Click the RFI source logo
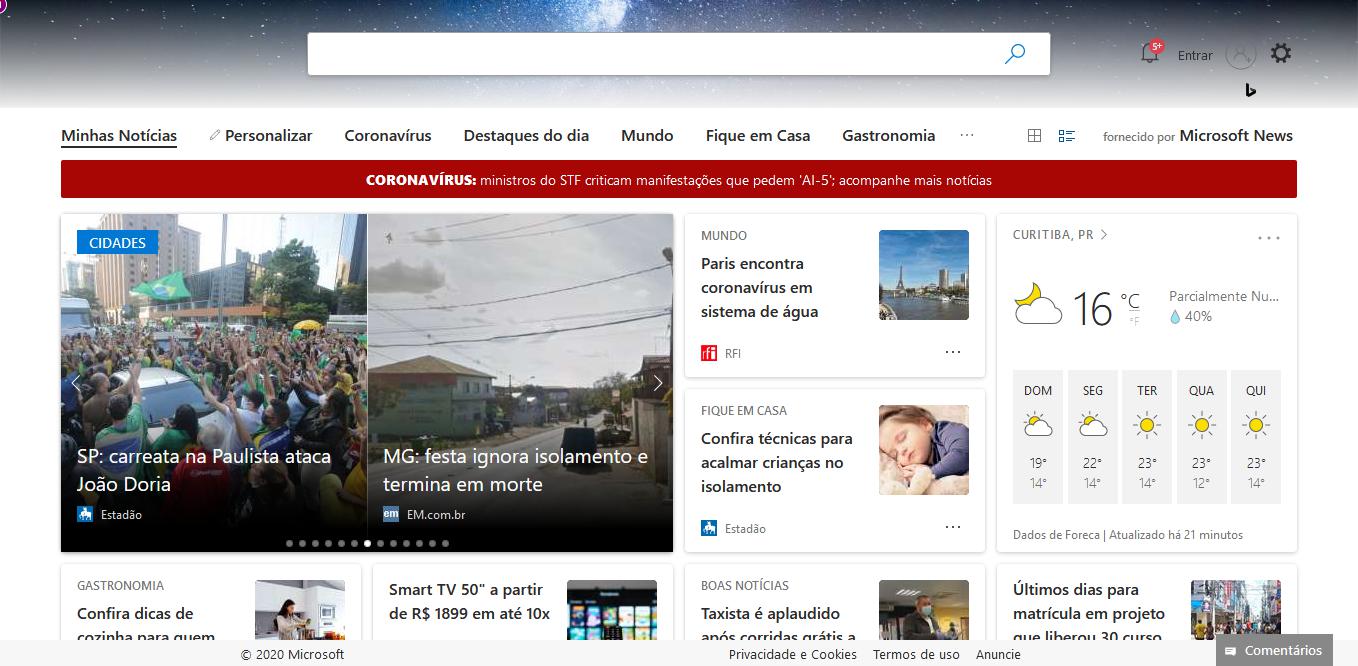 pos(709,353)
